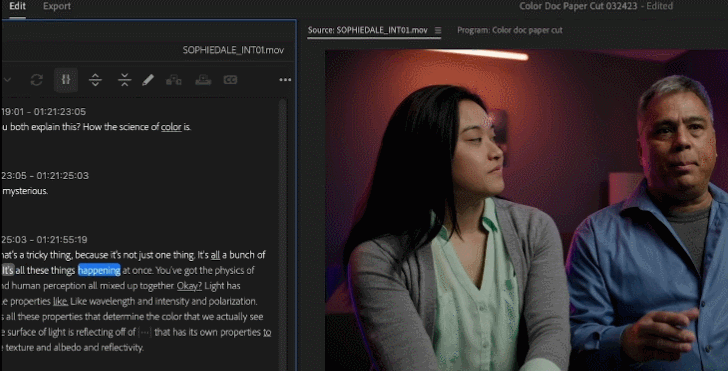Click the timestamp ending 01:21:25:03
The width and height of the screenshot is (728, 371).
point(45,176)
